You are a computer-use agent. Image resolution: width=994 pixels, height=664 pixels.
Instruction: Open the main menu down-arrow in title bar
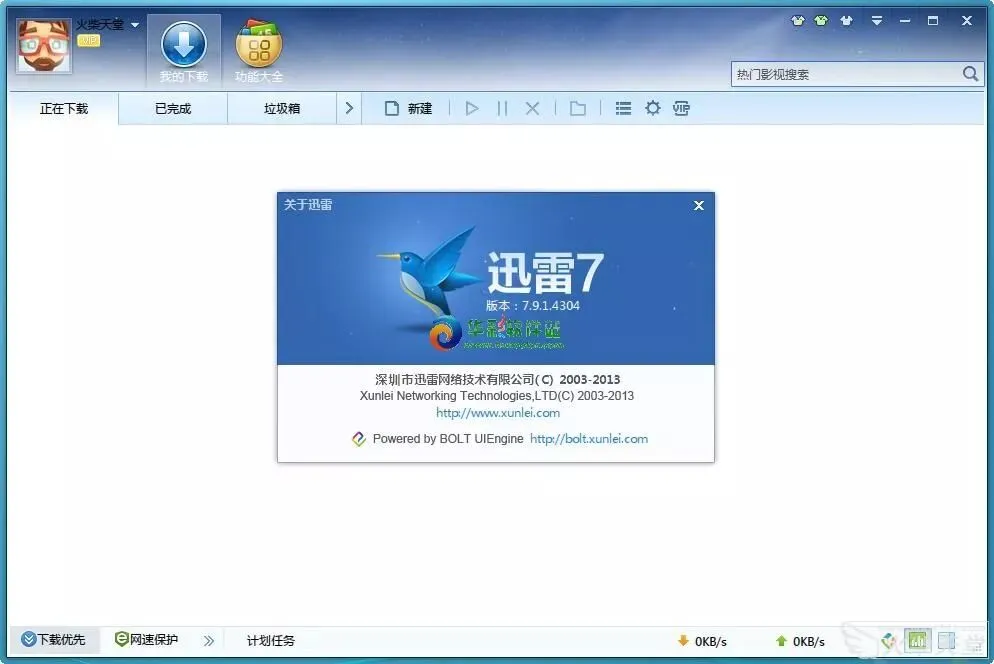[x=877, y=21]
